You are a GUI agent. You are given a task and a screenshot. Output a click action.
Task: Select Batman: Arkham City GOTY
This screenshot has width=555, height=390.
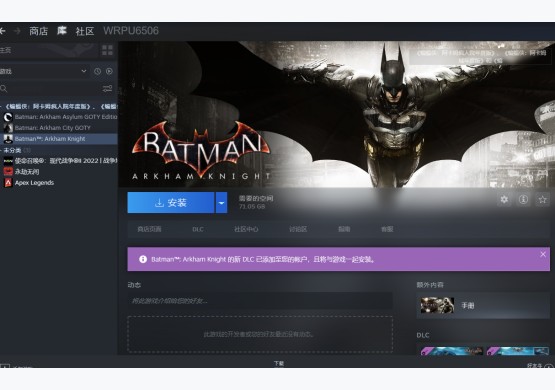[58, 128]
